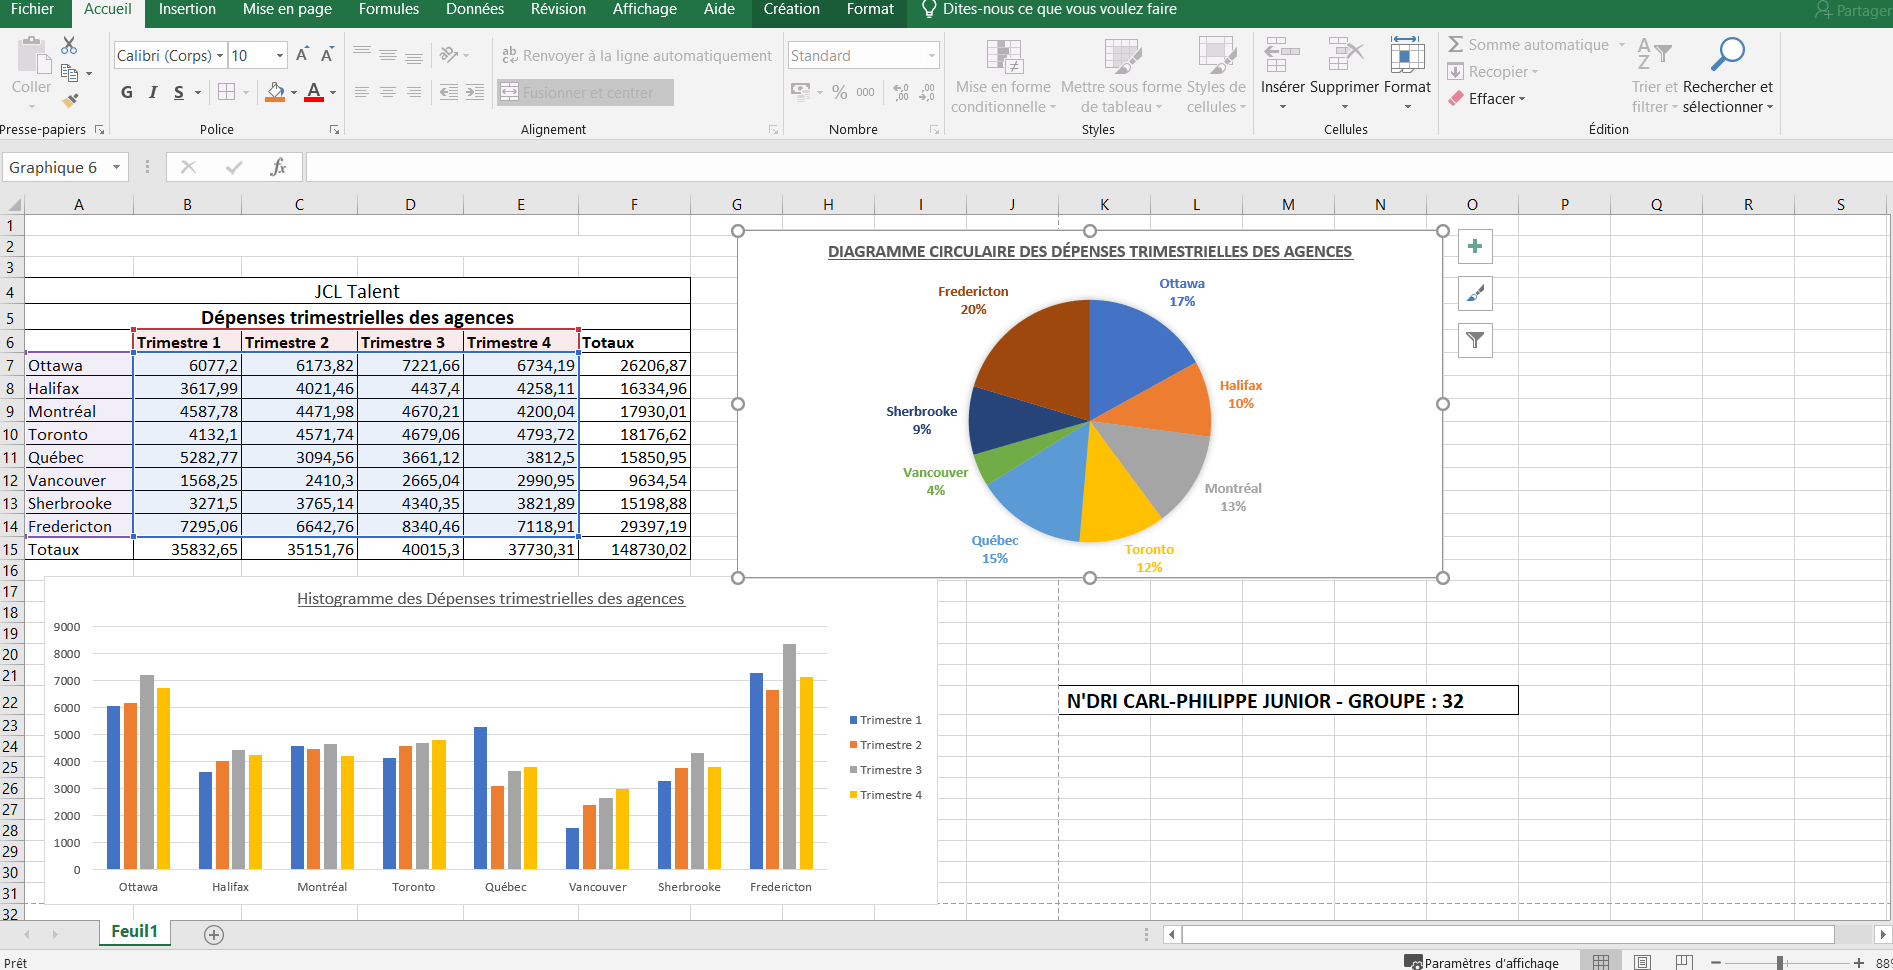Open the Formules ribbon tab
The image size is (1893, 970).
[x=388, y=10]
